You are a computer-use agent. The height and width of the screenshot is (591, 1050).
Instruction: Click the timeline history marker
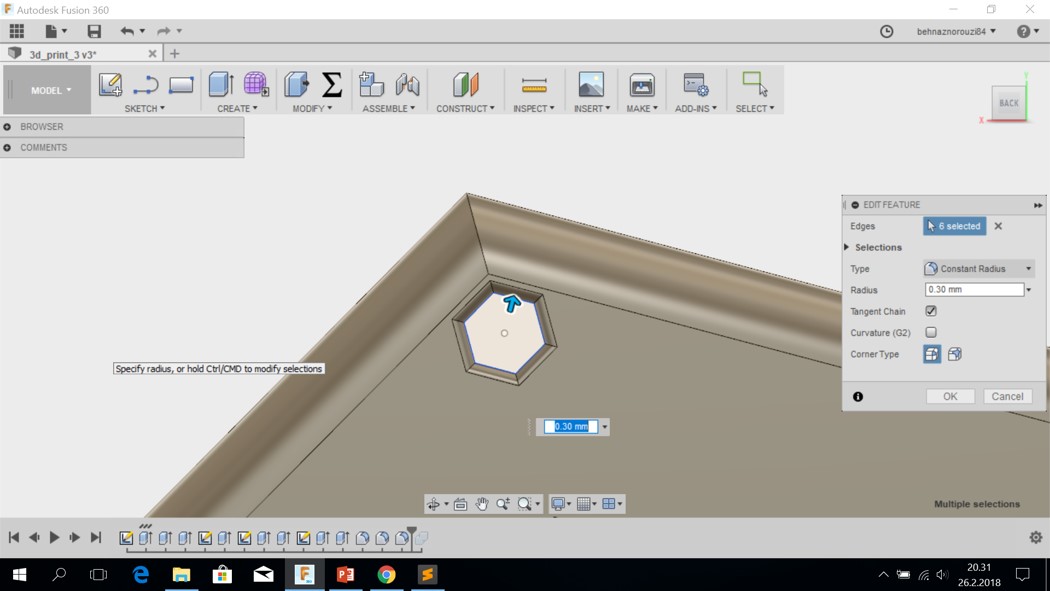click(412, 535)
